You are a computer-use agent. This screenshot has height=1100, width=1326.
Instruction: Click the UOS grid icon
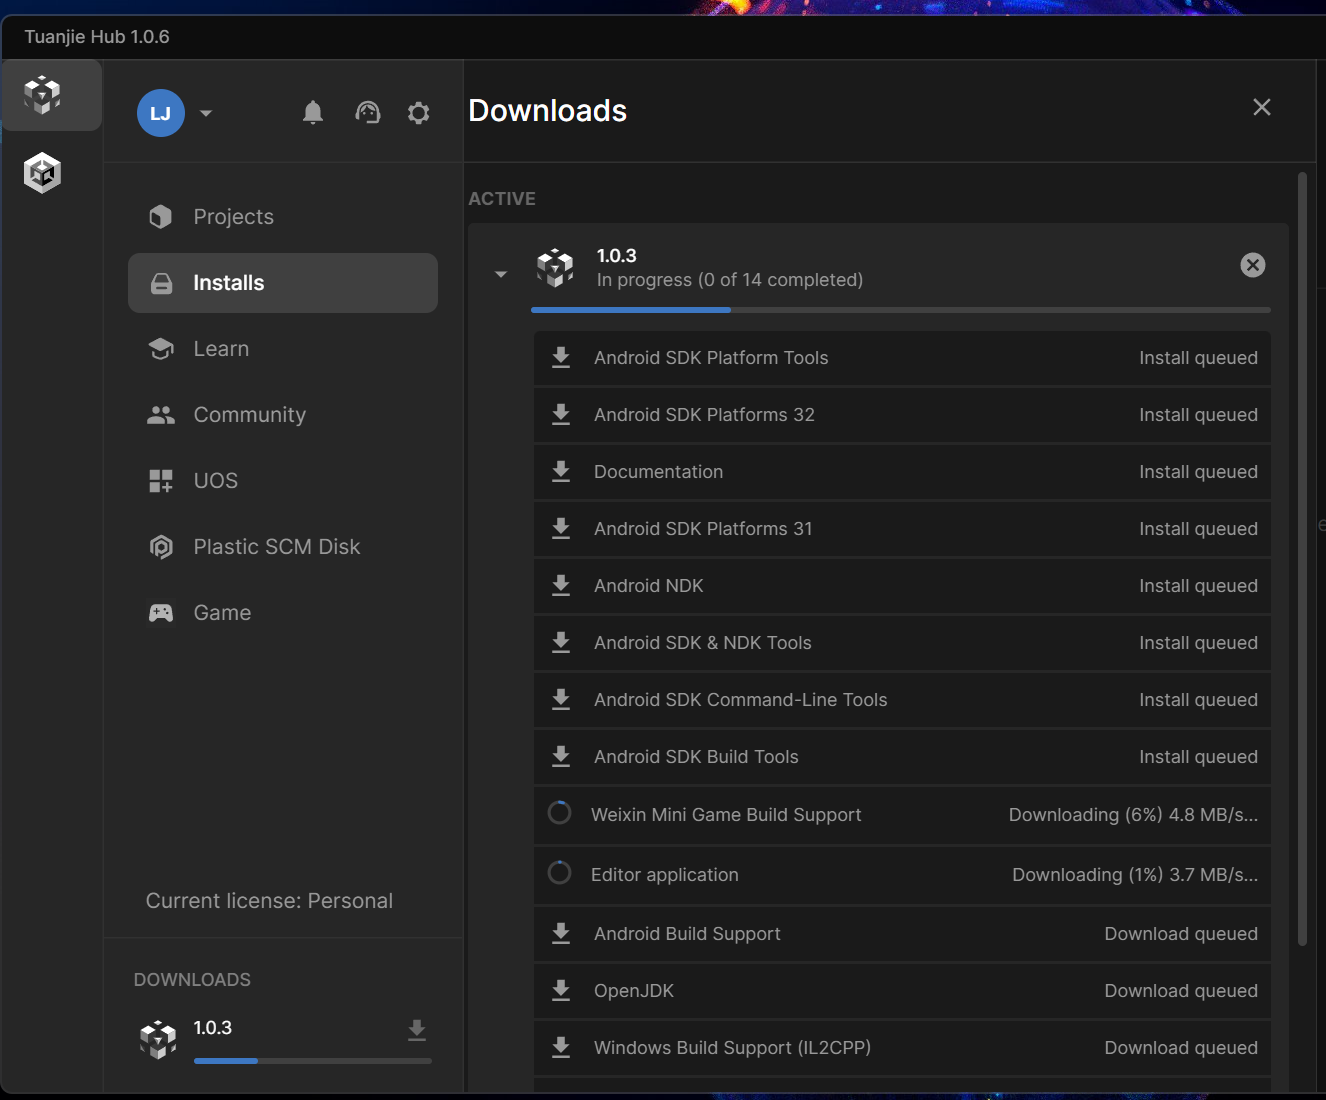point(161,481)
